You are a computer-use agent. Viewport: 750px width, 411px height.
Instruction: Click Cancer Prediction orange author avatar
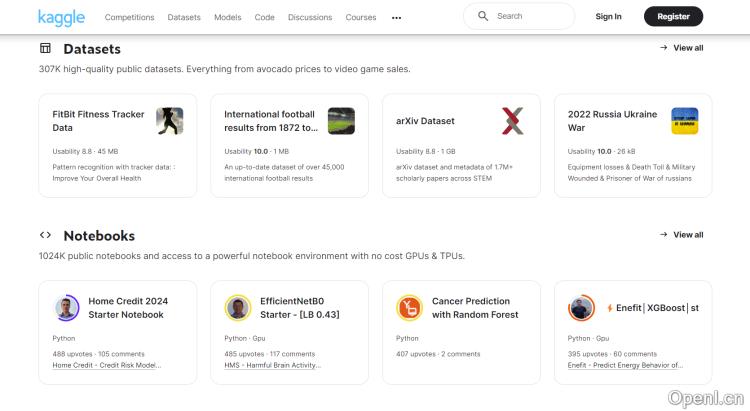point(409,308)
